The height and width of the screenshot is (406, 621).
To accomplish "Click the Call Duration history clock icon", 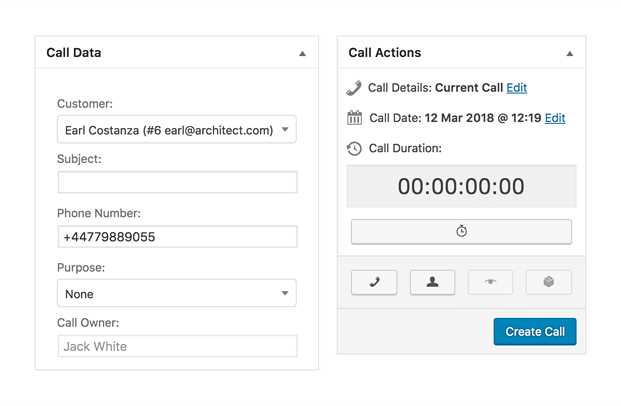I will [x=354, y=148].
